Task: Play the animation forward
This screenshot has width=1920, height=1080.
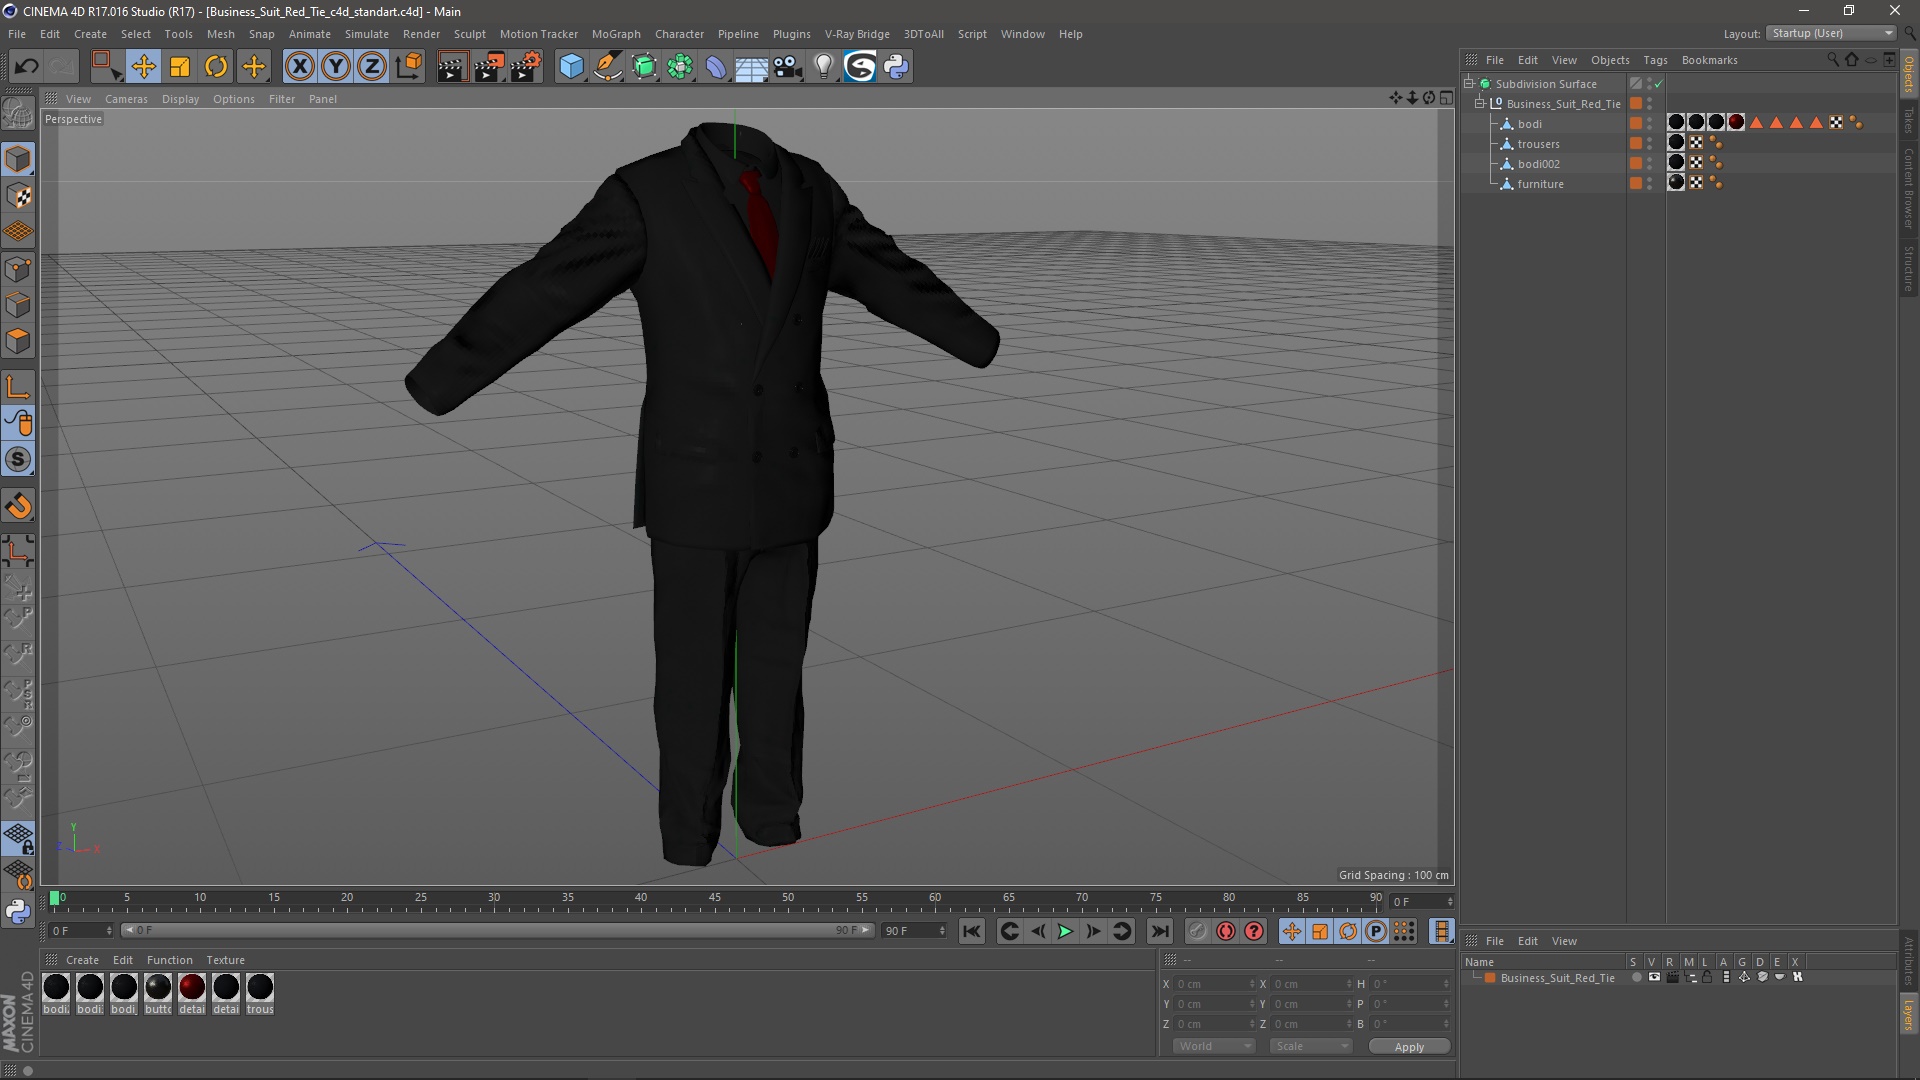Action: coord(1065,931)
